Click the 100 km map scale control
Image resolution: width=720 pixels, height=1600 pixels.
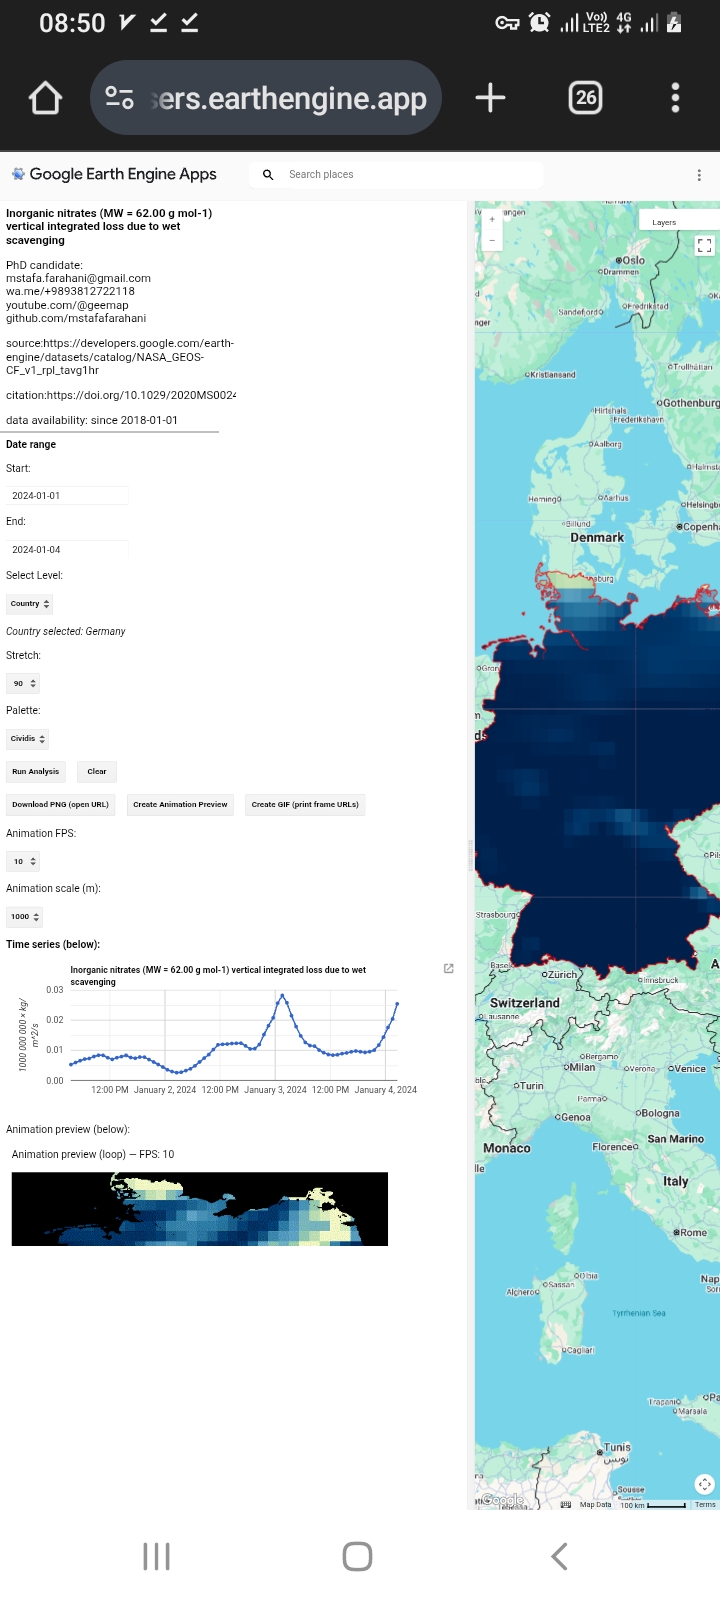point(653,1504)
